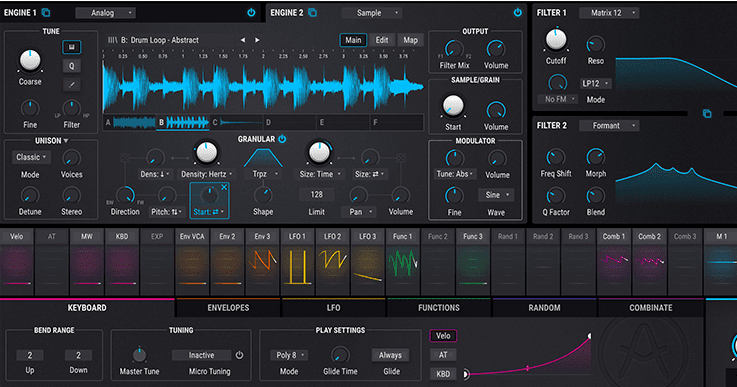This screenshot has height=387, width=737.
Task: Click Always glide button
Action: pyautogui.click(x=390, y=355)
